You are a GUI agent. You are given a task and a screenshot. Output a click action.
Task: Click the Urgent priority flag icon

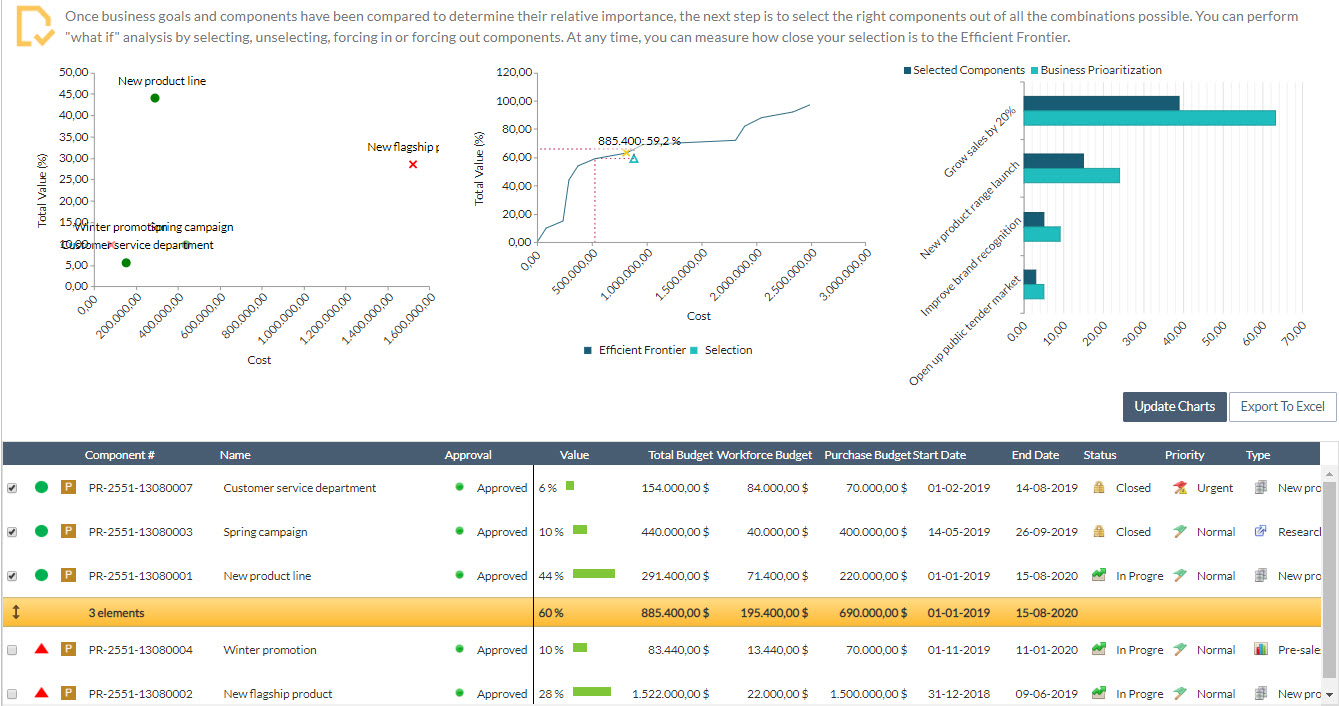point(1180,488)
